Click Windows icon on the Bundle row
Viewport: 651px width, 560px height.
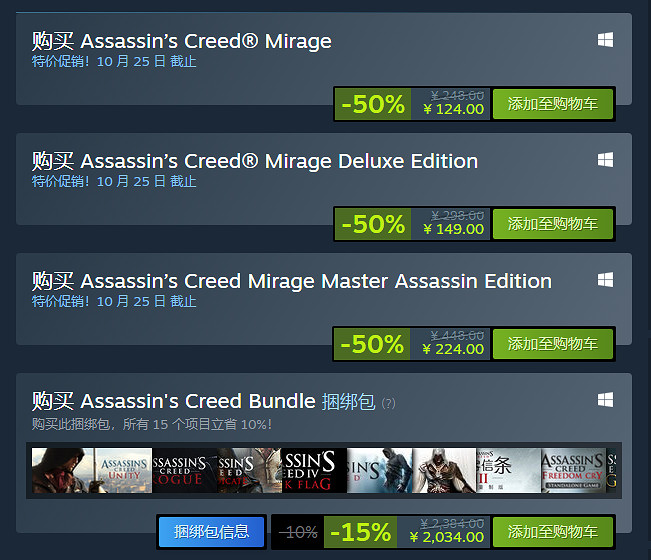605,400
